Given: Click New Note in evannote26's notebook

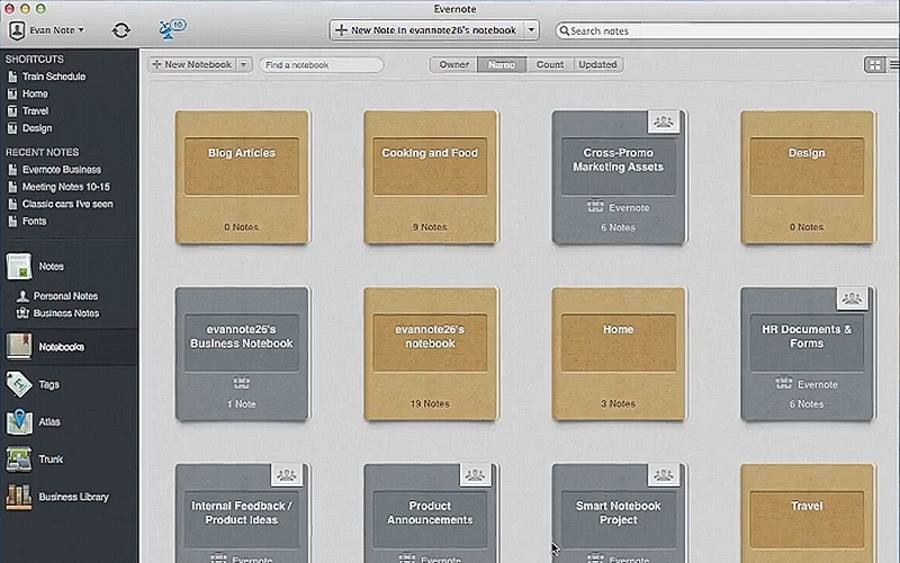Looking at the screenshot, I should pyautogui.click(x=427, y=30).
